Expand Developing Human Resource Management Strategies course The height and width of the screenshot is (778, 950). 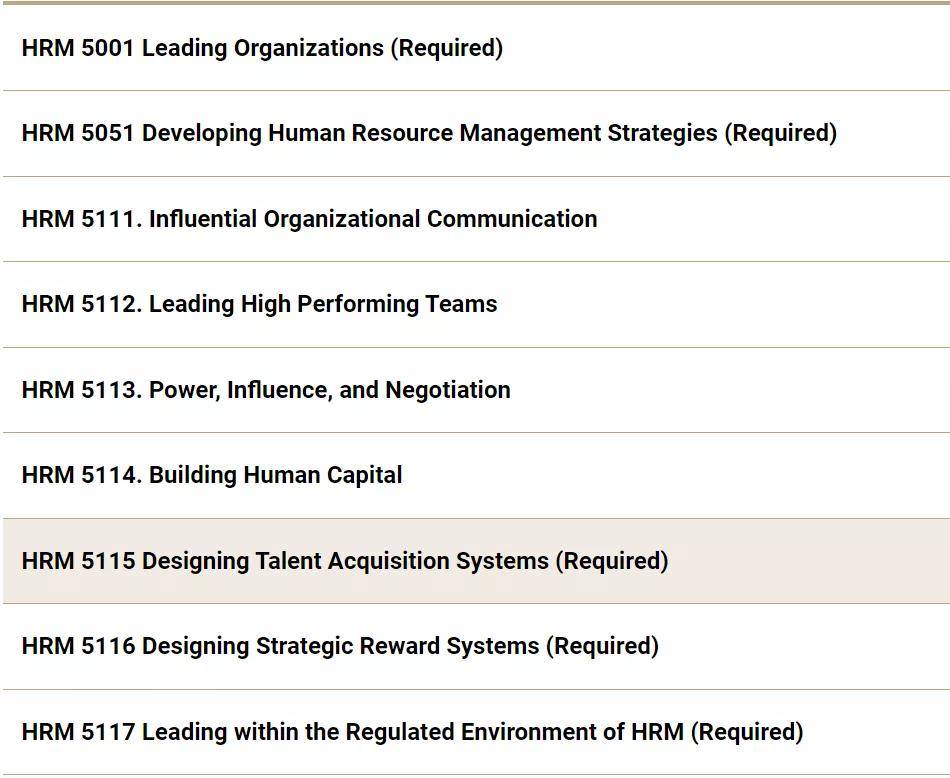(476, 134)
